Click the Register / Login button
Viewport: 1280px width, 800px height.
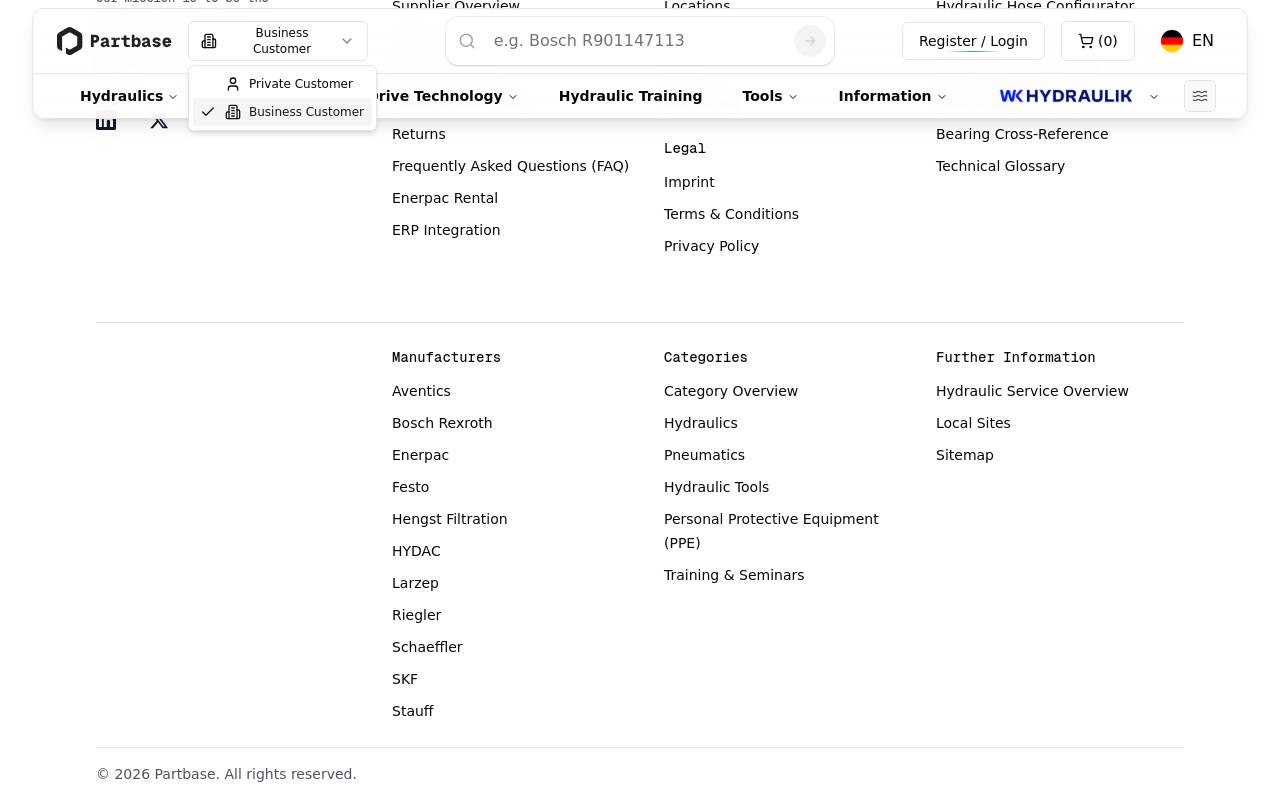pyautogui.click(x=973, y=41)
